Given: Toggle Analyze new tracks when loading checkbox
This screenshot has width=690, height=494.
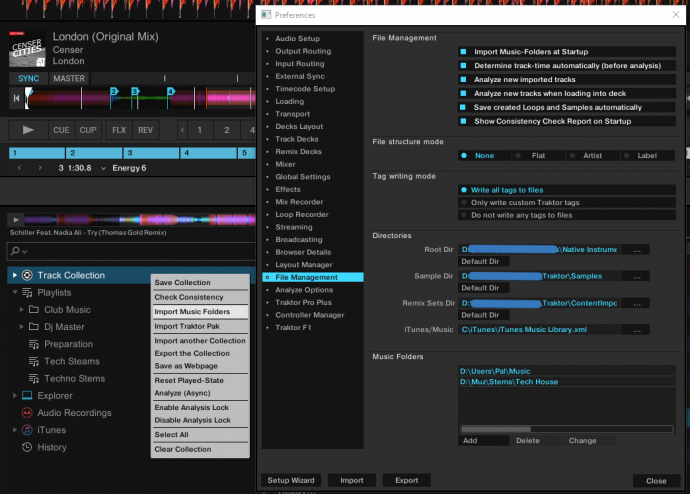Looking at the screenshot, I should [463, 93].
